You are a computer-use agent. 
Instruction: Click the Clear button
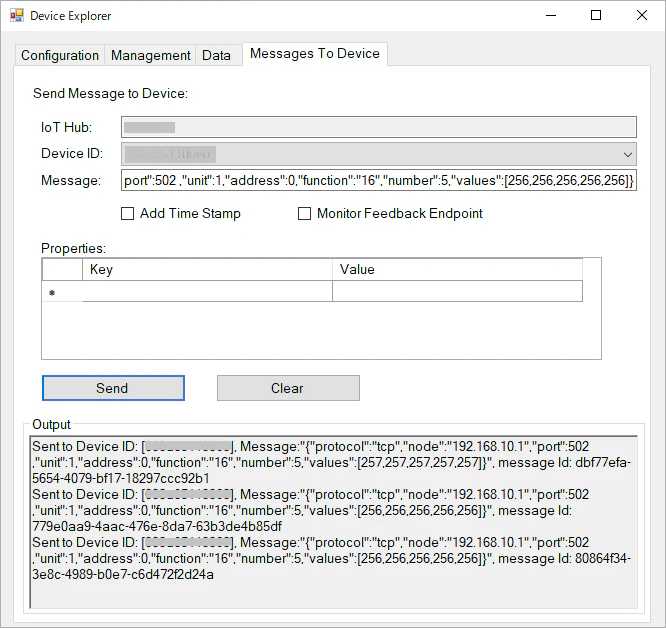click(x=288, y=388)
